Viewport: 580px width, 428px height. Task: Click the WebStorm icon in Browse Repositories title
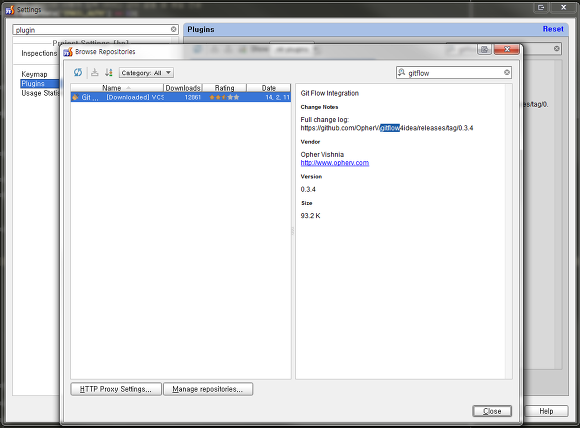pos(68,52)
